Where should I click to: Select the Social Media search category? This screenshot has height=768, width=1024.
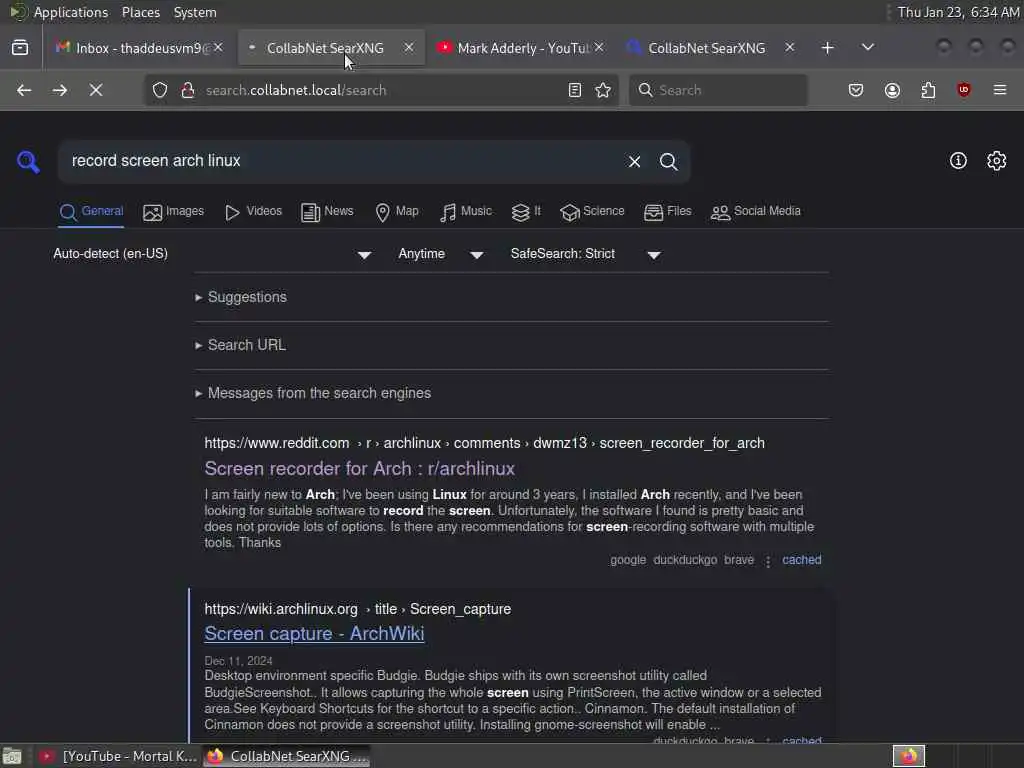pyautogui.click(x=756, y=212)
